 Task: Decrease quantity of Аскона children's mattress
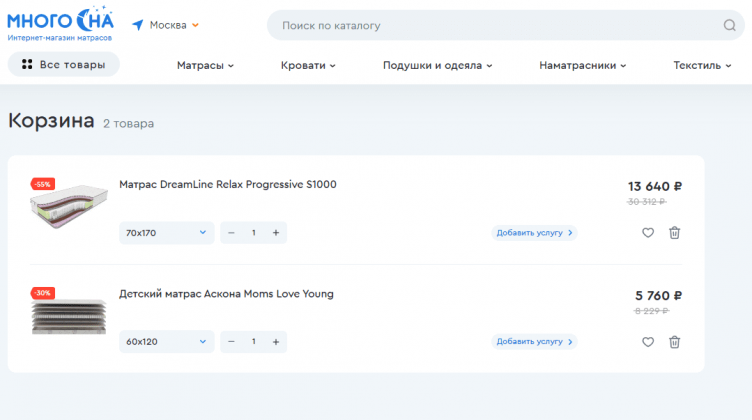click(231, 342)
